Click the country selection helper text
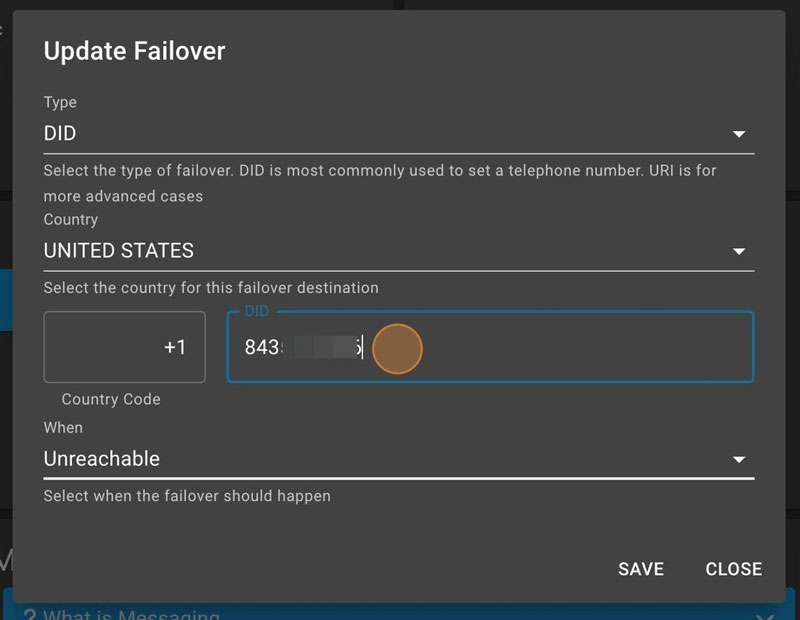The image size is (800, 620). [x=211, y=288]
